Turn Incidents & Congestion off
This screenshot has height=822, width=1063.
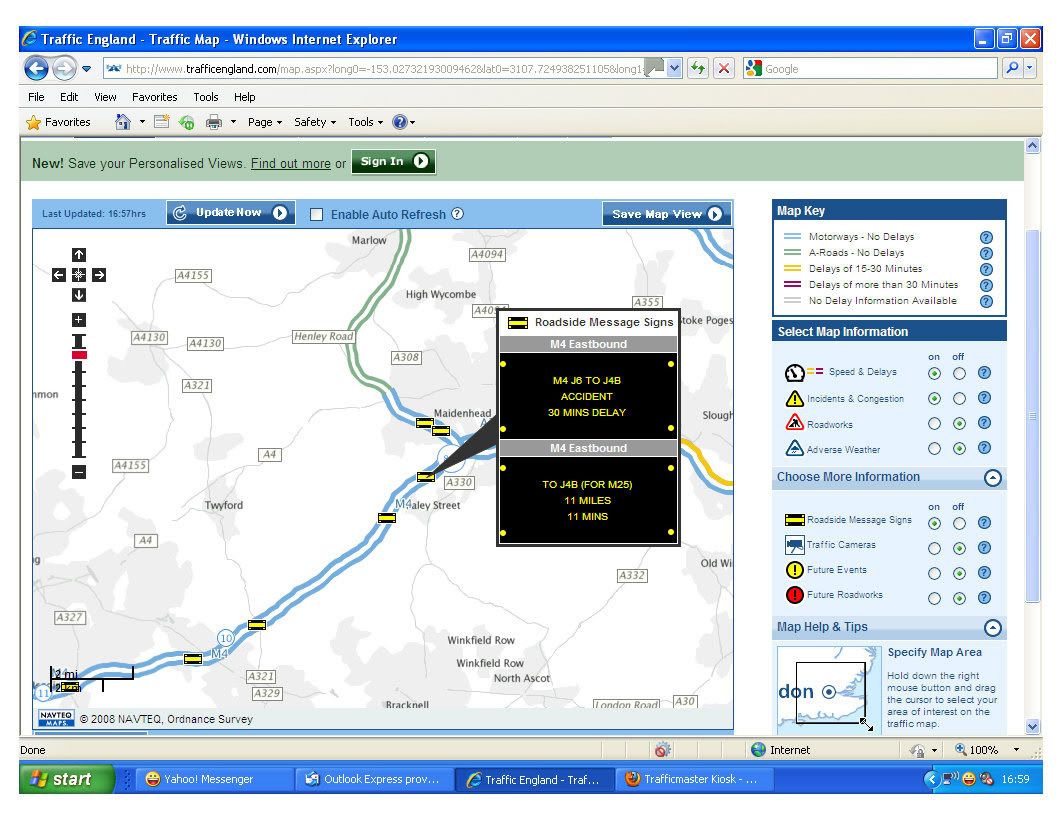(x=959, y=398)
